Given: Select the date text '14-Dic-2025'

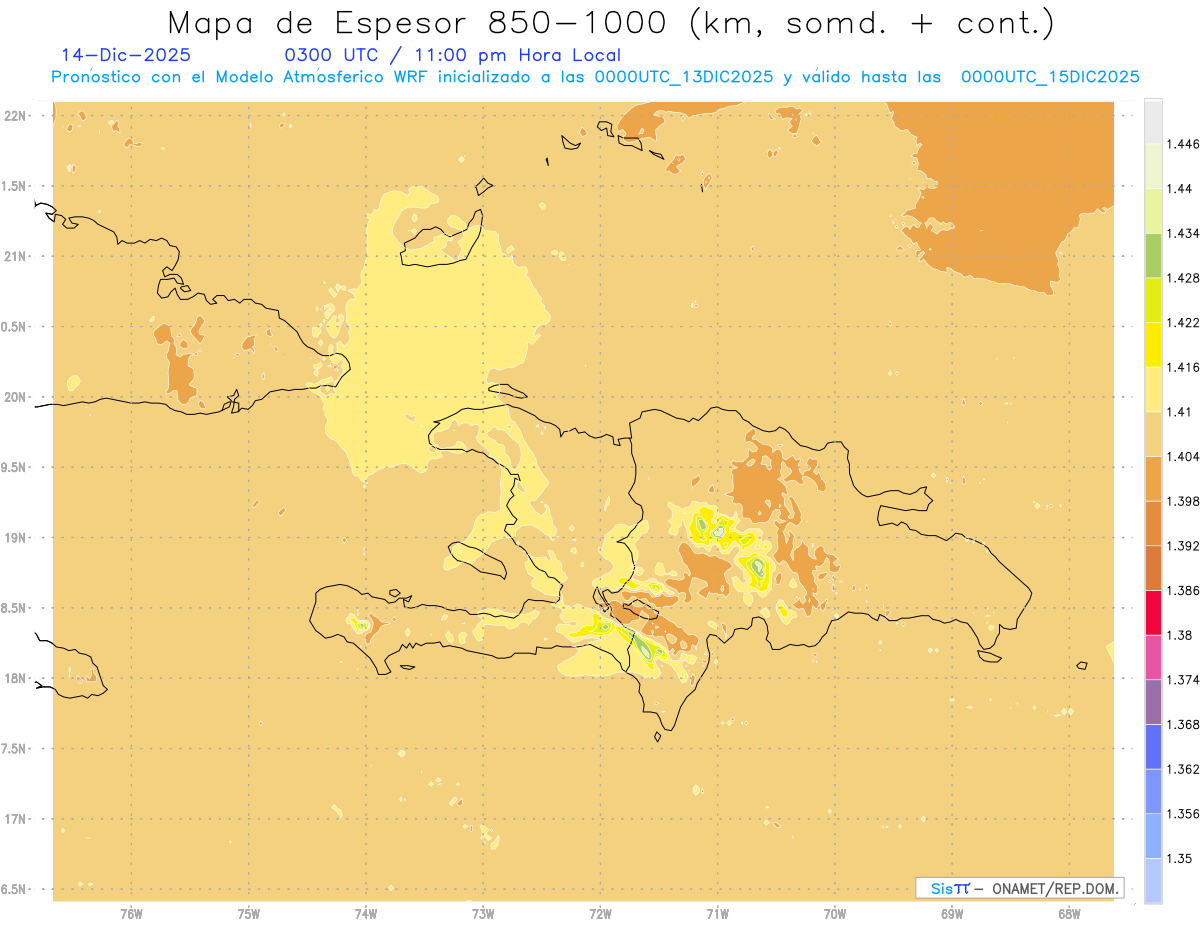Looking at the screenshot, I should point(126,55).
